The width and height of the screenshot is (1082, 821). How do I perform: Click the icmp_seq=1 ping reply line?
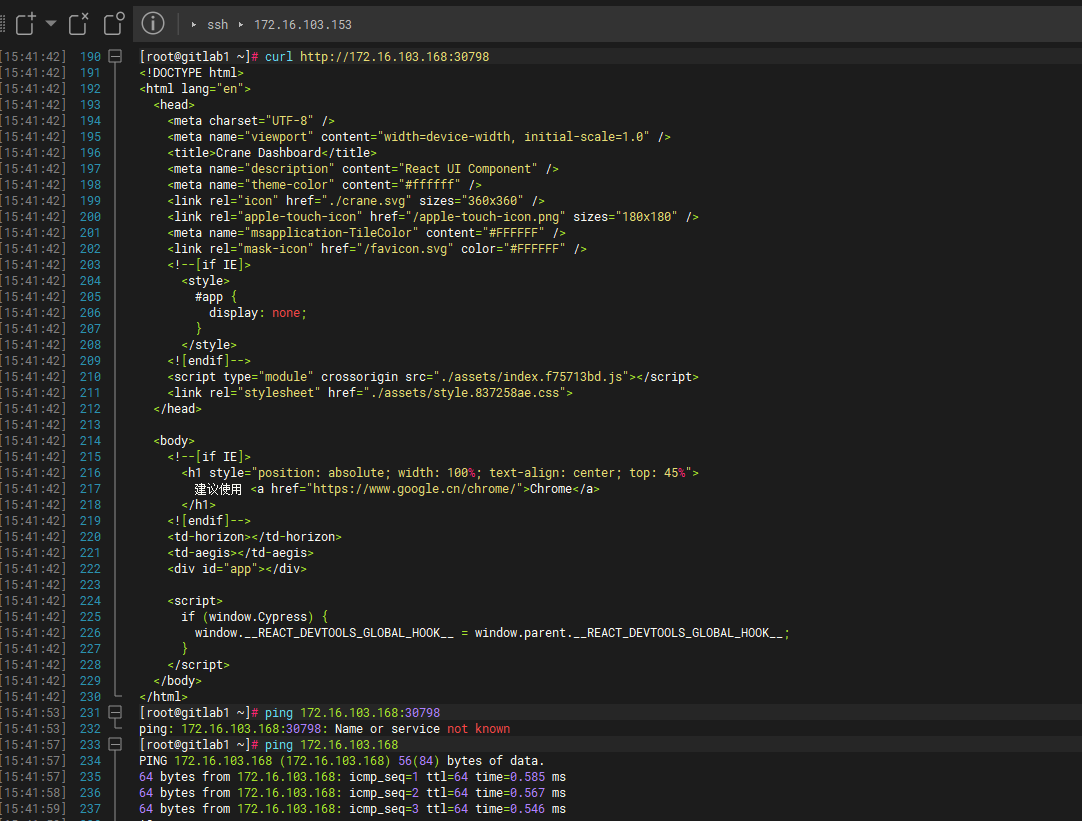[350, 776]
